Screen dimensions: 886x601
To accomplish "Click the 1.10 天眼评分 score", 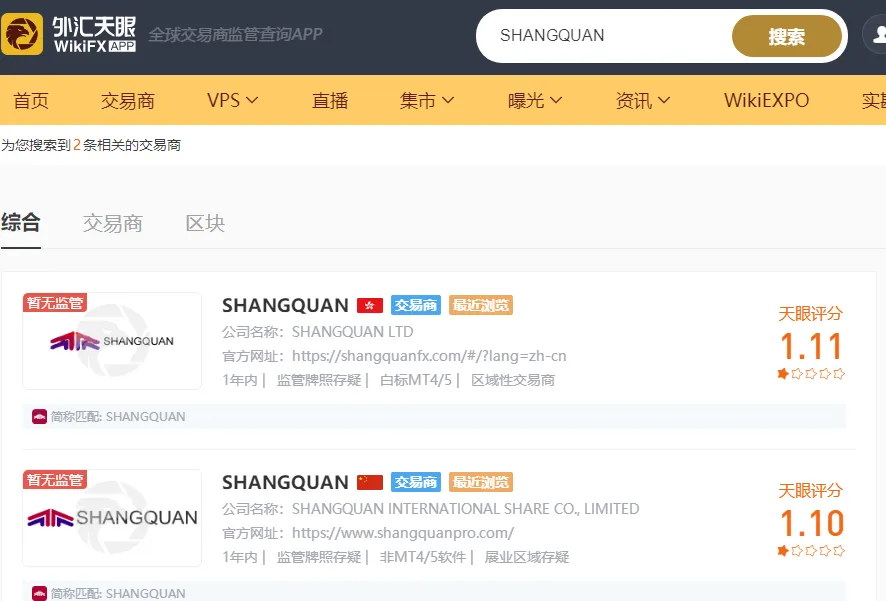I will pos(811,523).
